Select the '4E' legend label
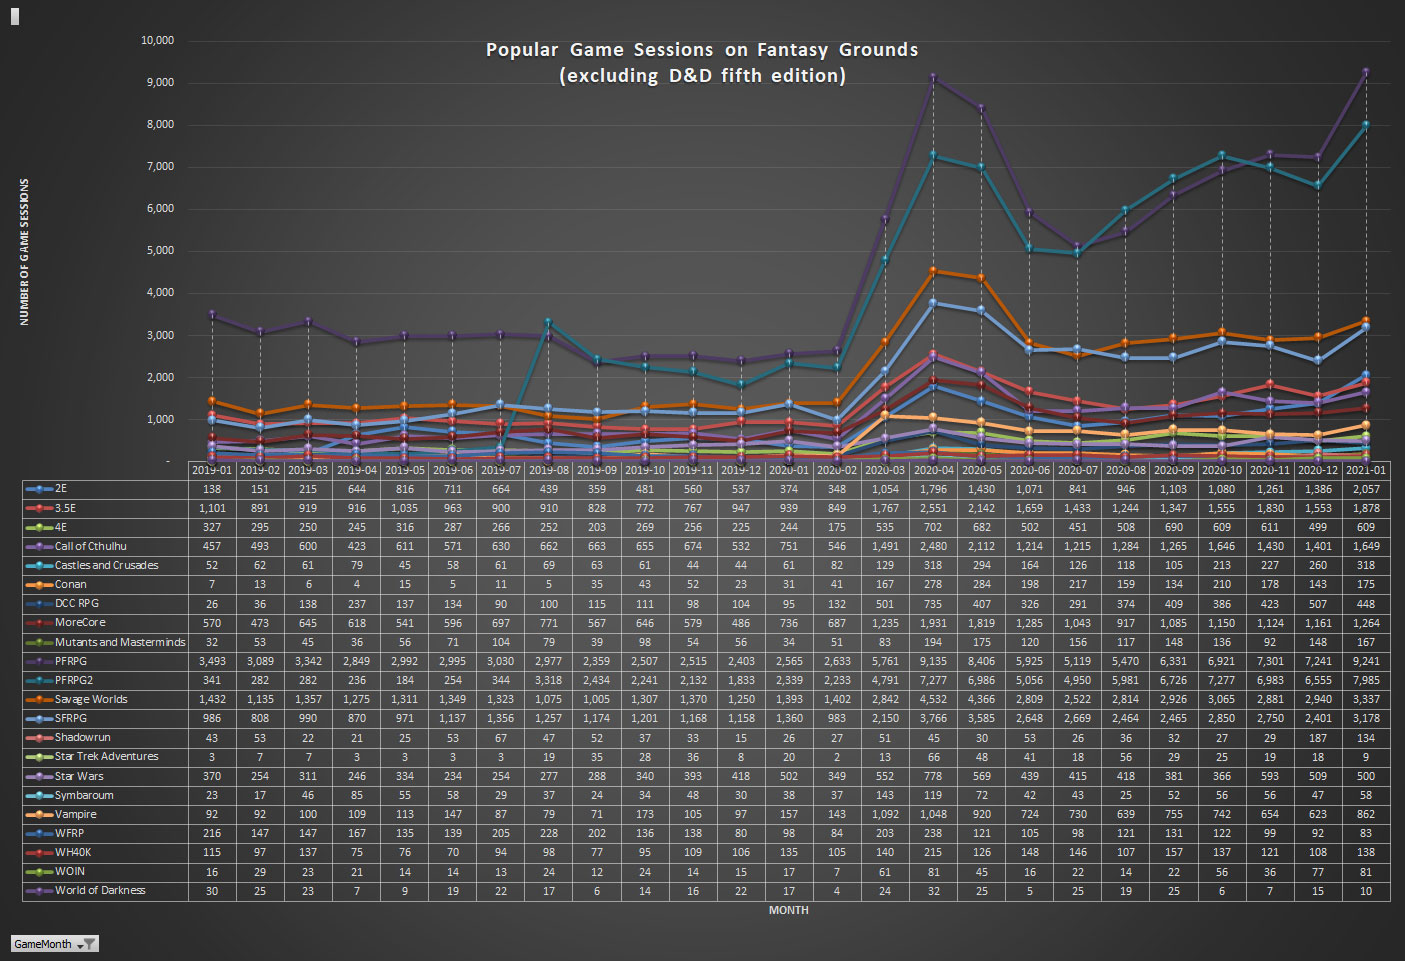 pos(61,527)
